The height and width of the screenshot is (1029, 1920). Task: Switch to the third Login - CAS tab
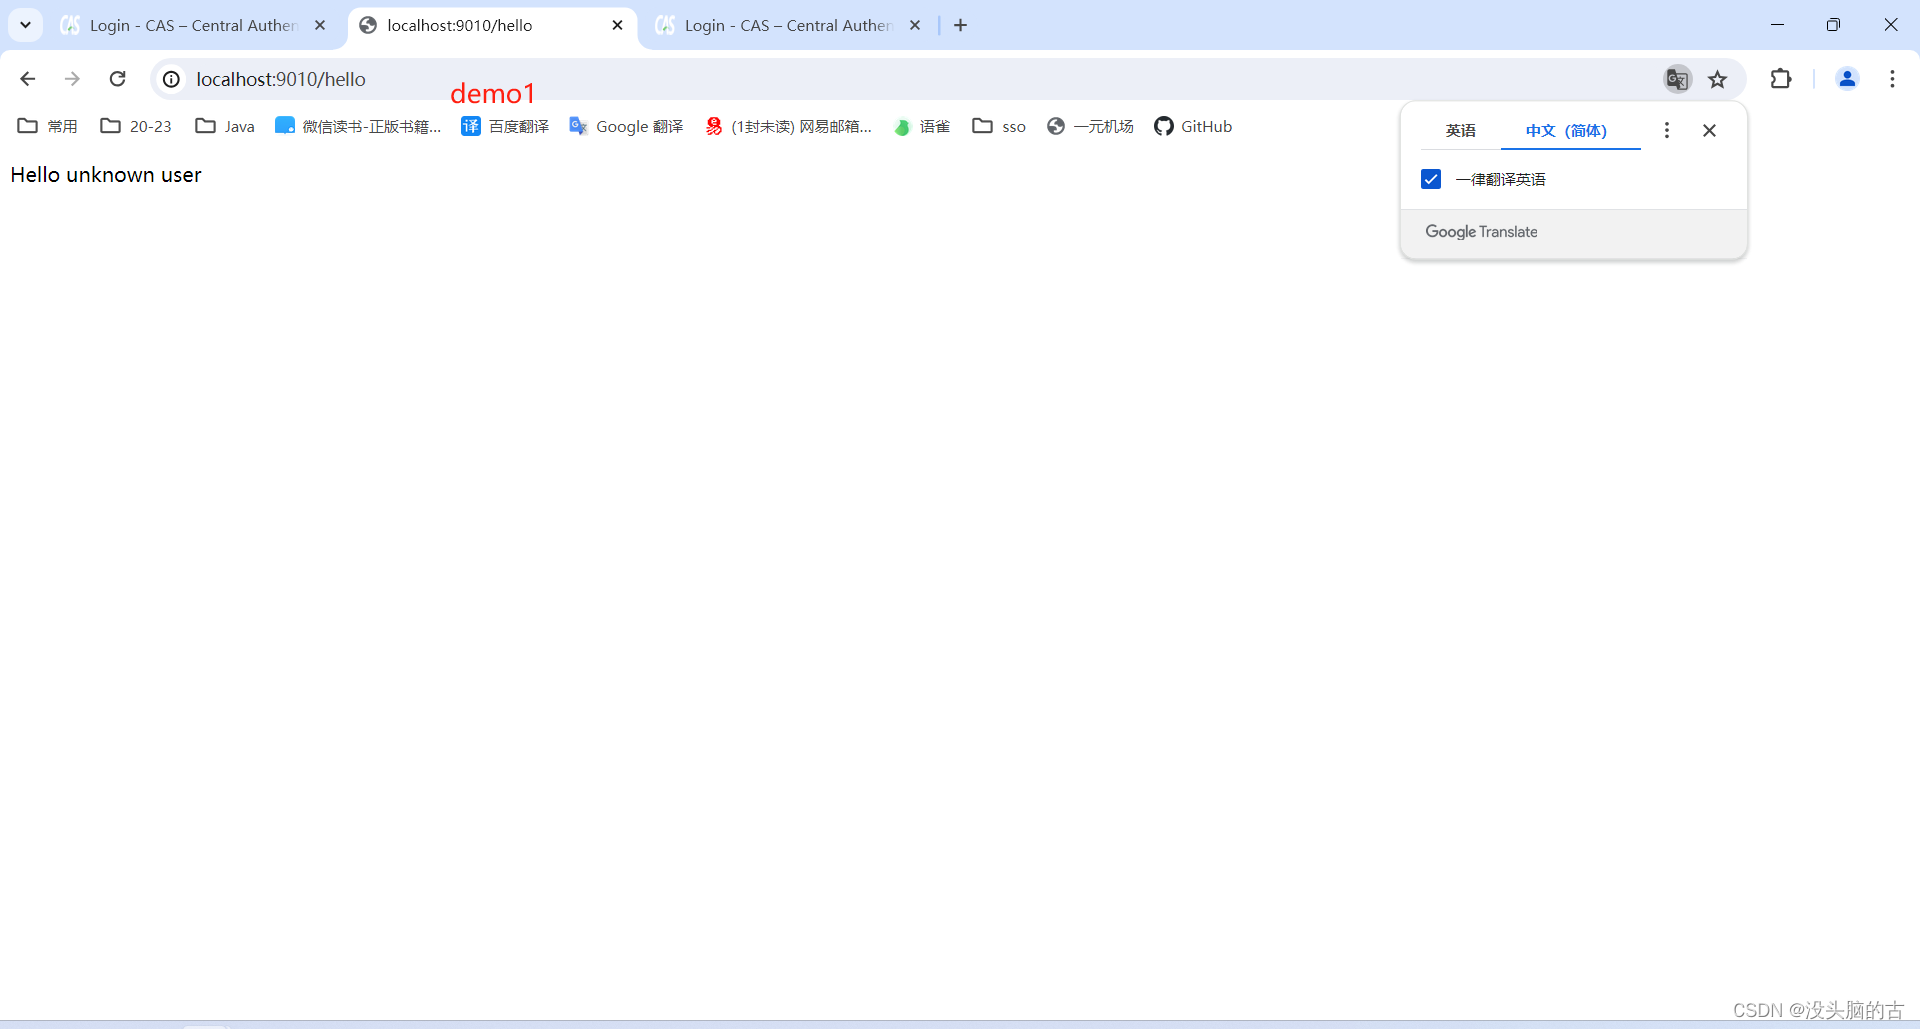pos(789,26)
